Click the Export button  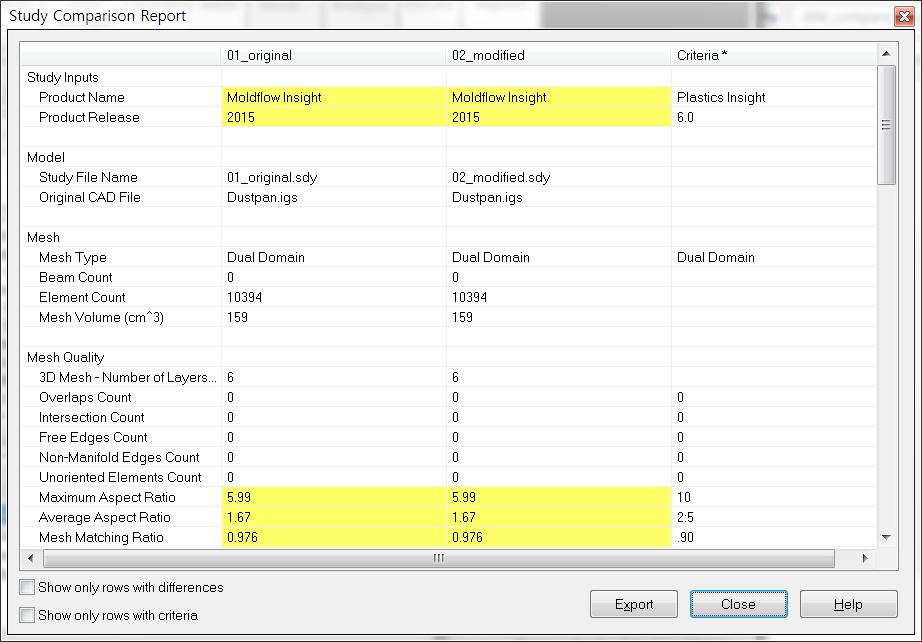[634, 604]
